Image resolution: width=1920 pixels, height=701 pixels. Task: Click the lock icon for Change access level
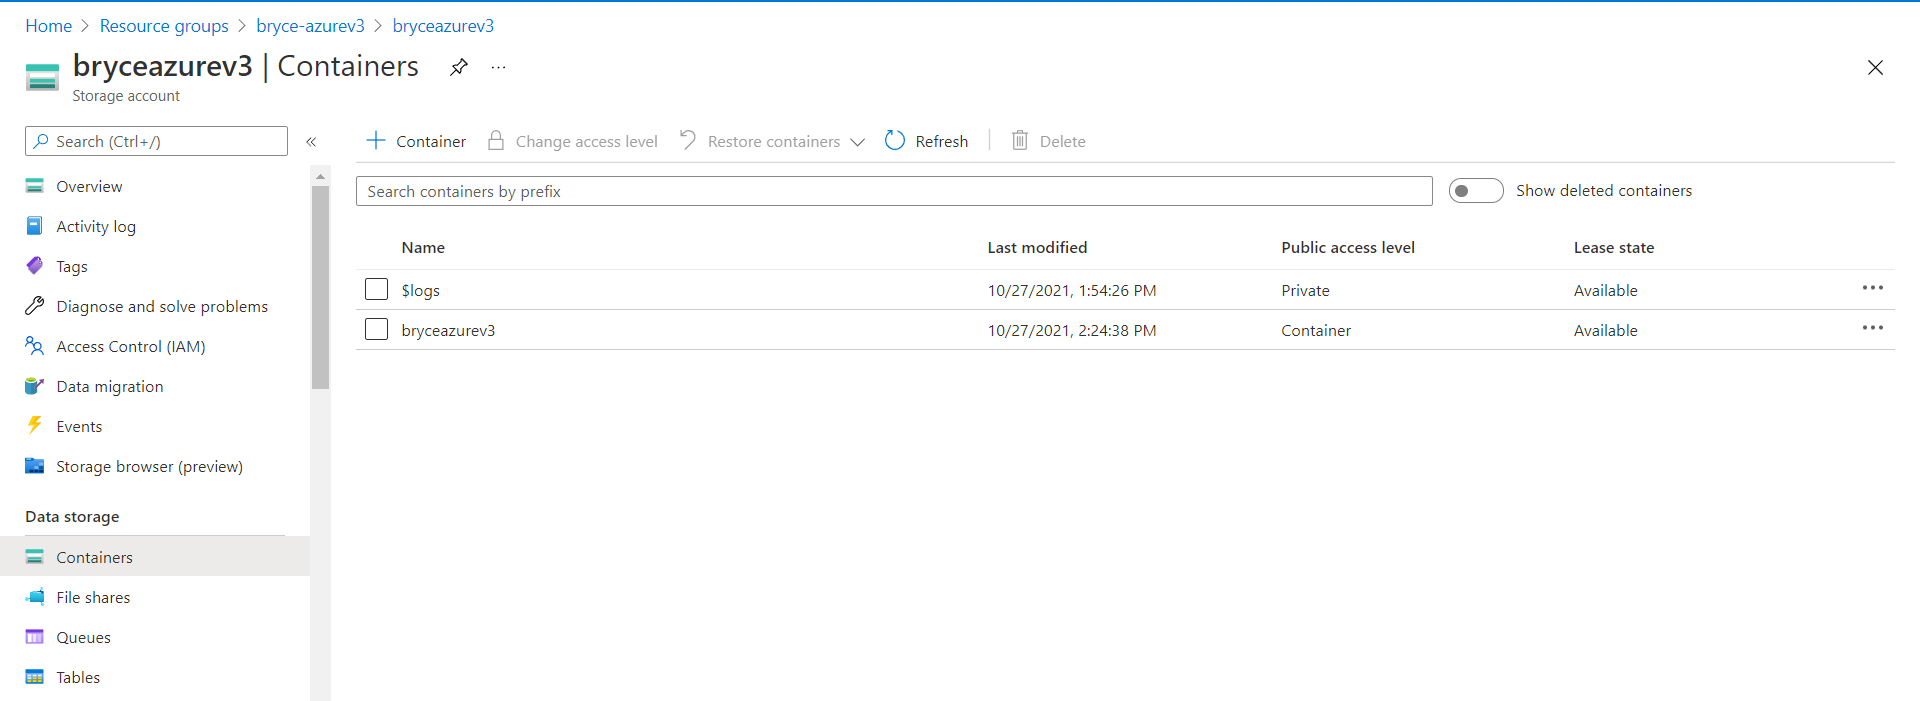tap(495, 140)
